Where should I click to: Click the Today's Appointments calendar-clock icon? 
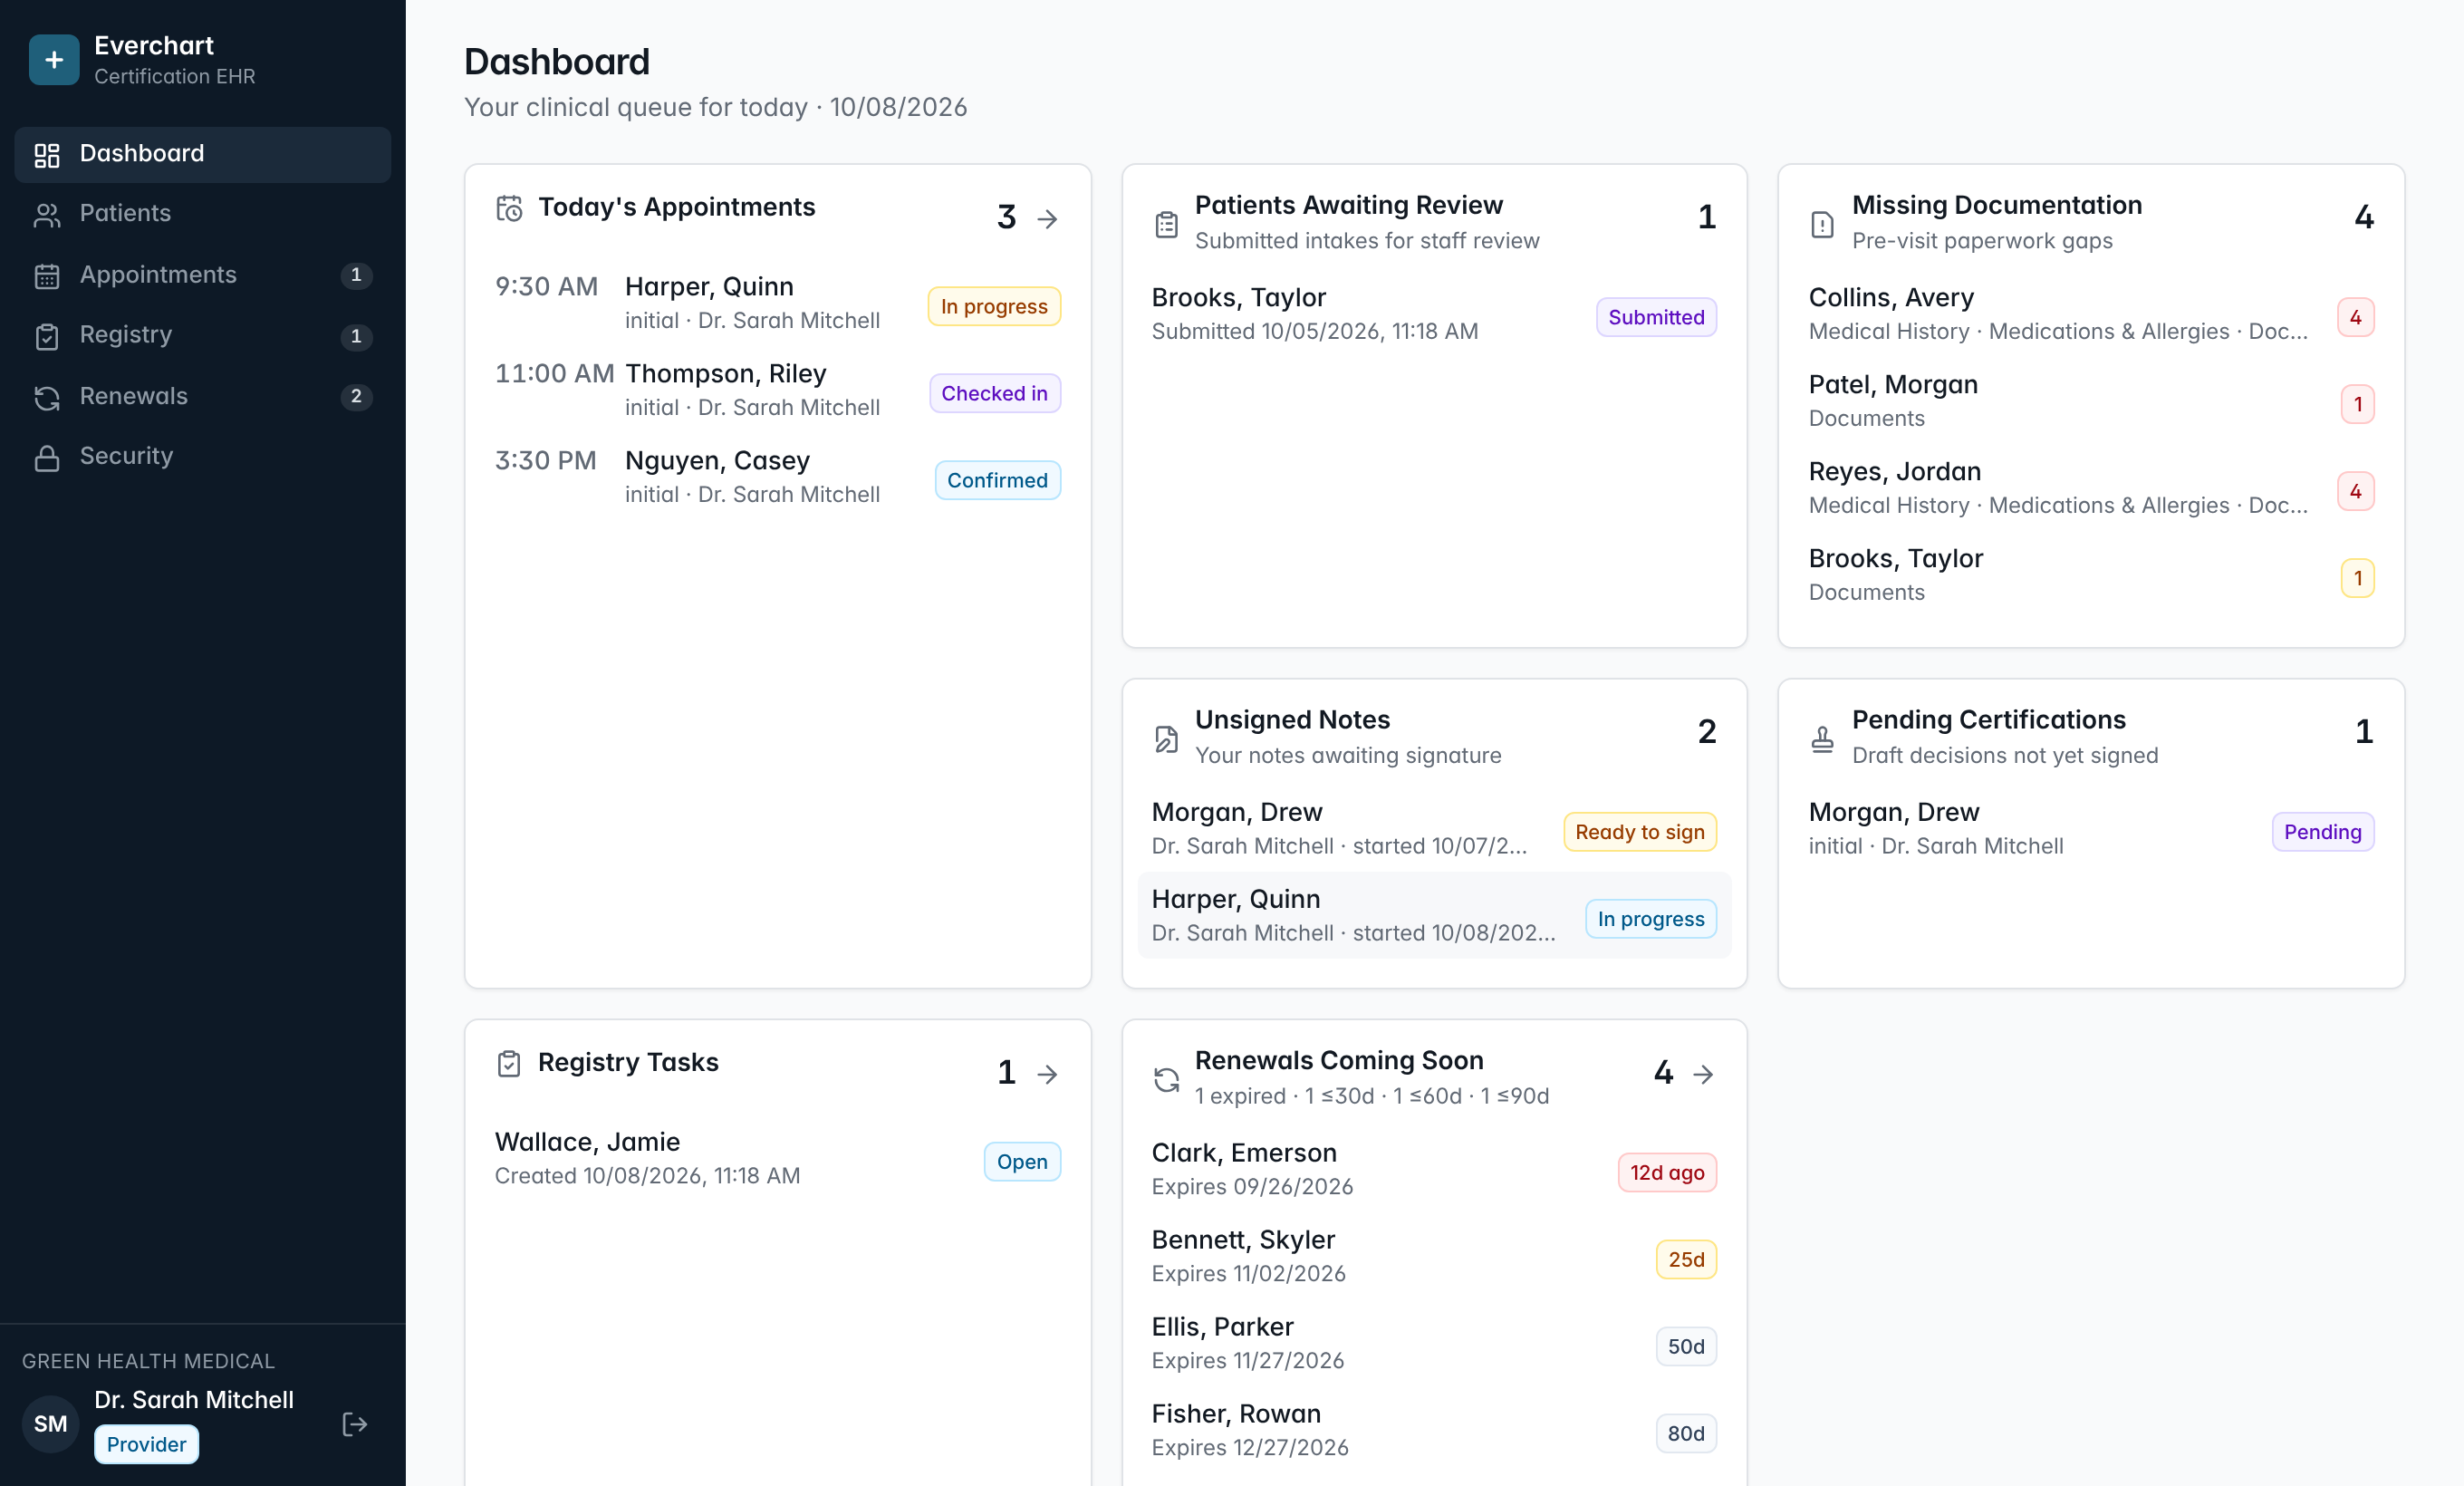pyautogui.click(x=509, y=208)
